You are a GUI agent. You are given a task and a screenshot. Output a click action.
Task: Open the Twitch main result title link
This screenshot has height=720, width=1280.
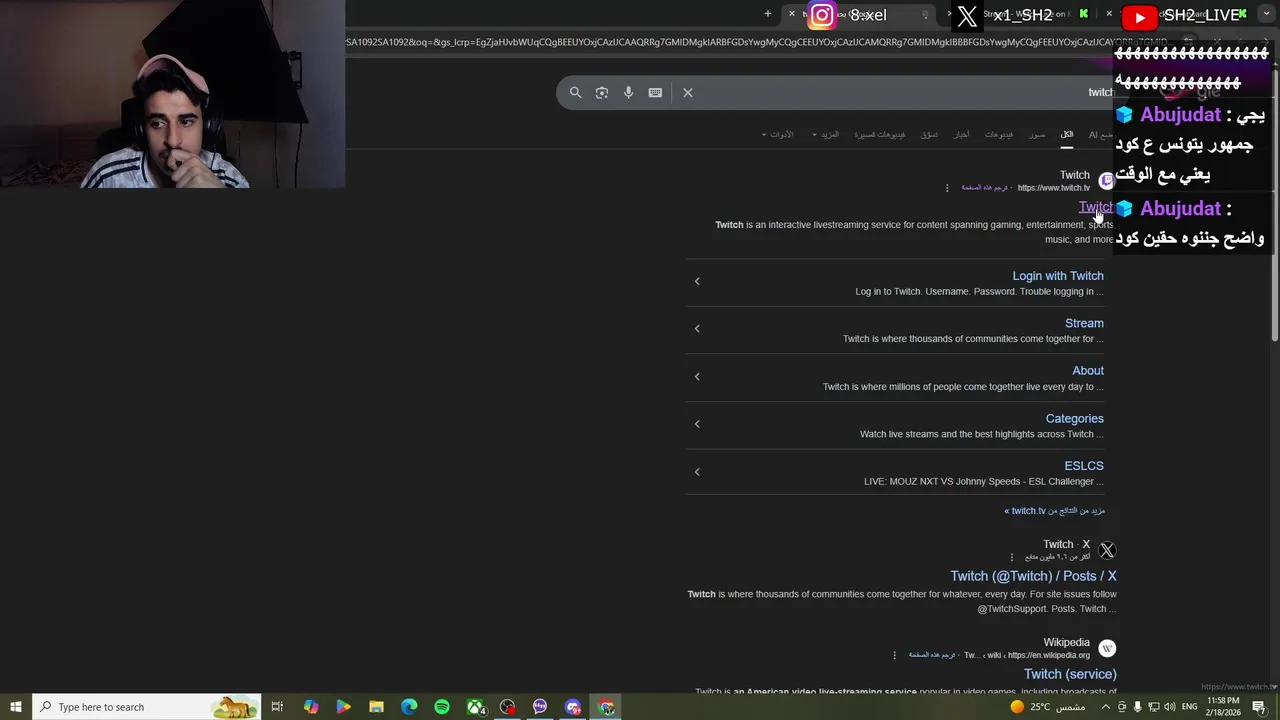(x=1095, y=207)
